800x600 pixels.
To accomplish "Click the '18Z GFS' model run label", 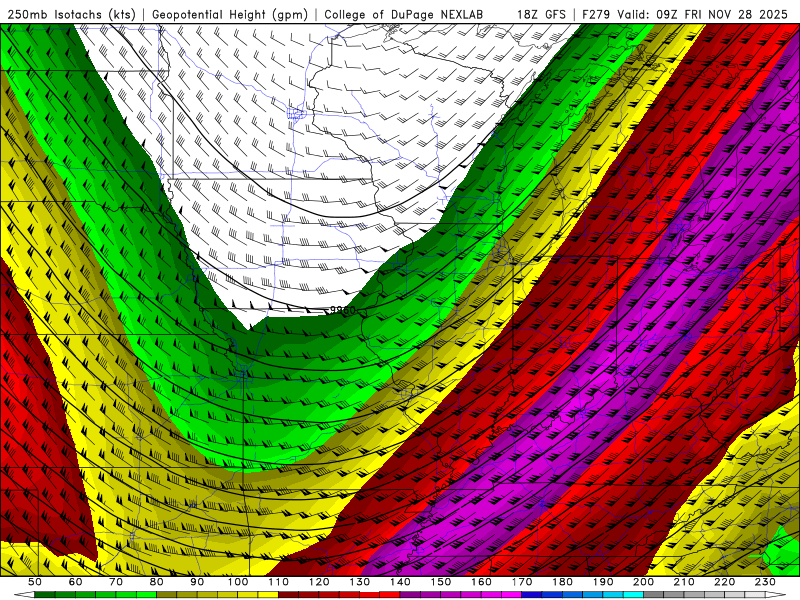I will coord(541,14).
